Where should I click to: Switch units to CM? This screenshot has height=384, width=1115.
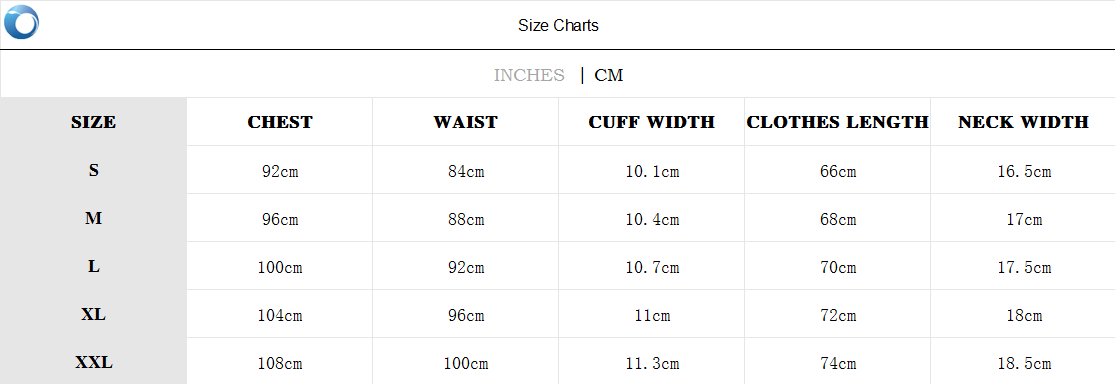click(x=609, y=75)
